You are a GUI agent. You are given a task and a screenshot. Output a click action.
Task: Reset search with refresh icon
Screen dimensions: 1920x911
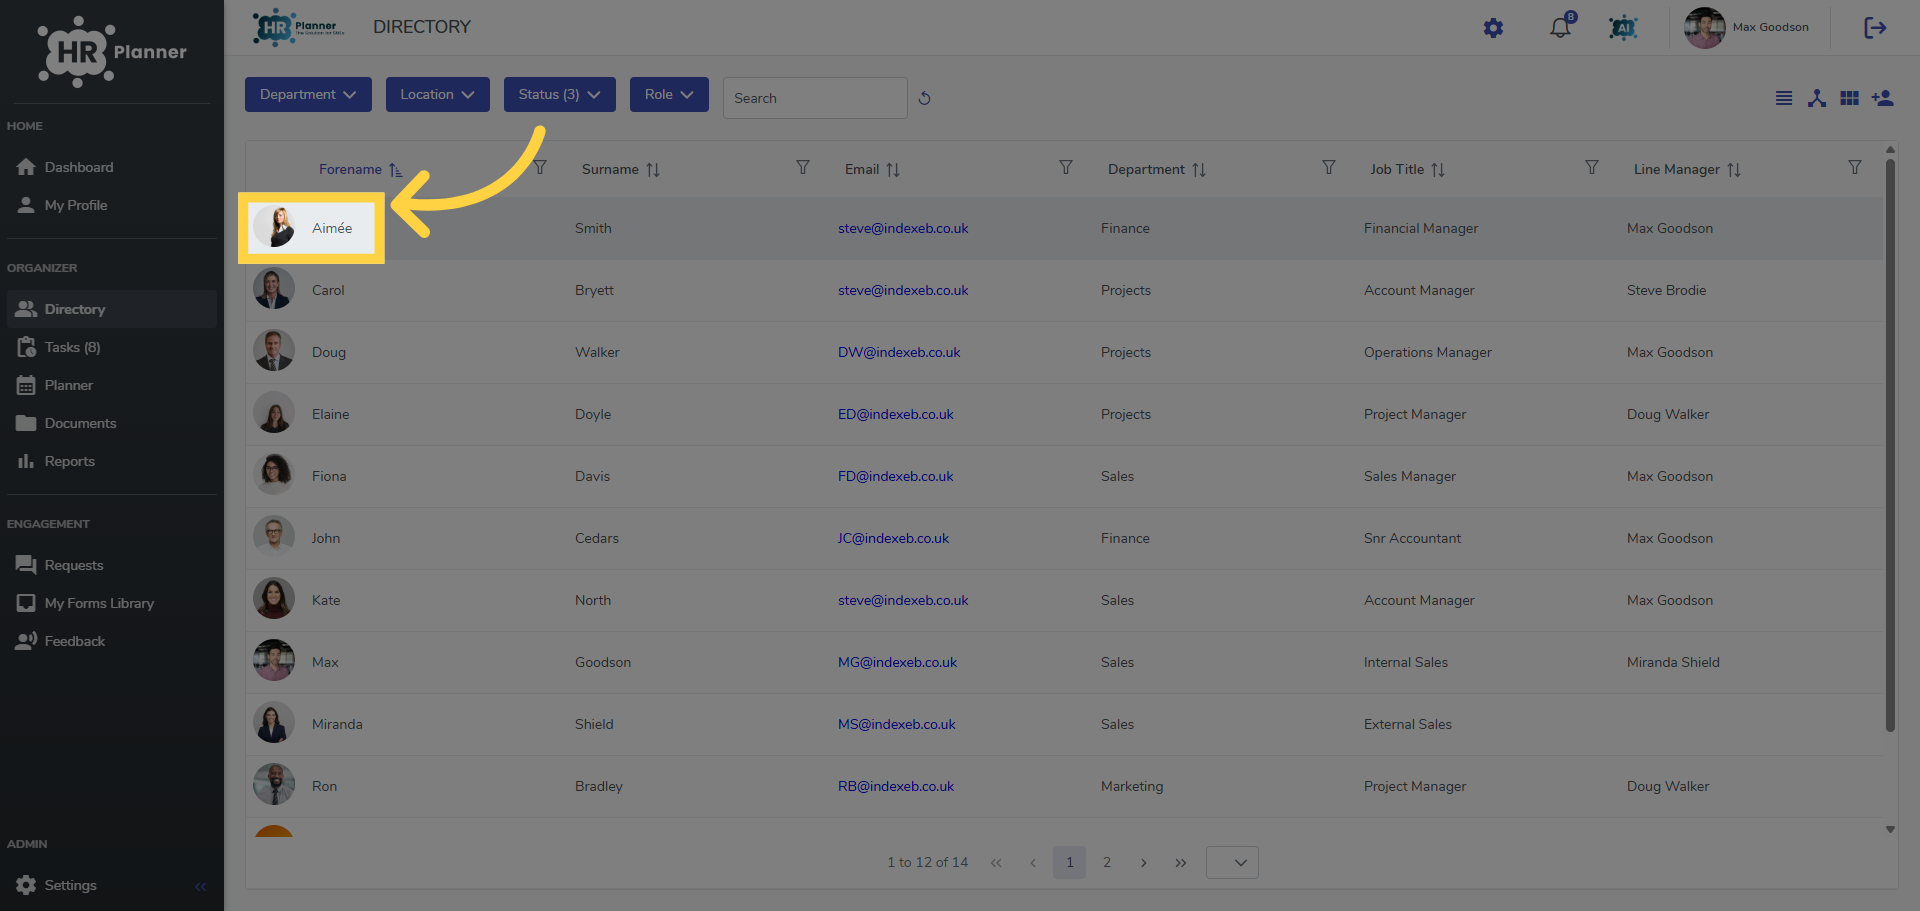925,98
